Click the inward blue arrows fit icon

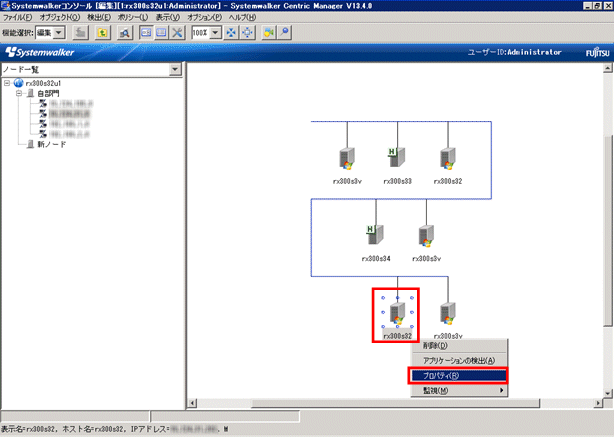pos(231,33)
